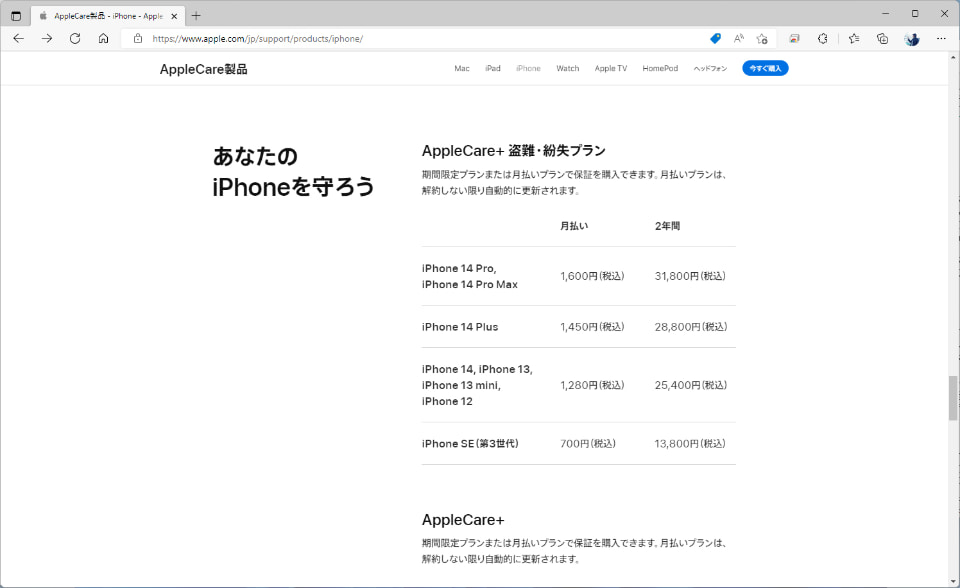Screen dimensions: 960x588
Task: View site security info via the lock icon
Action: [x=135, y=38]
